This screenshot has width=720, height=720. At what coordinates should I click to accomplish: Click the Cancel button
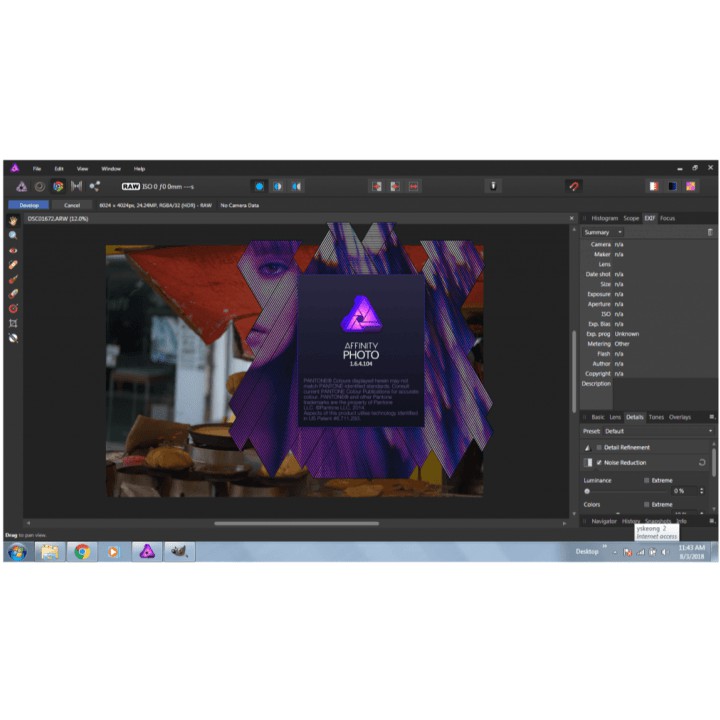click(72, 205)
